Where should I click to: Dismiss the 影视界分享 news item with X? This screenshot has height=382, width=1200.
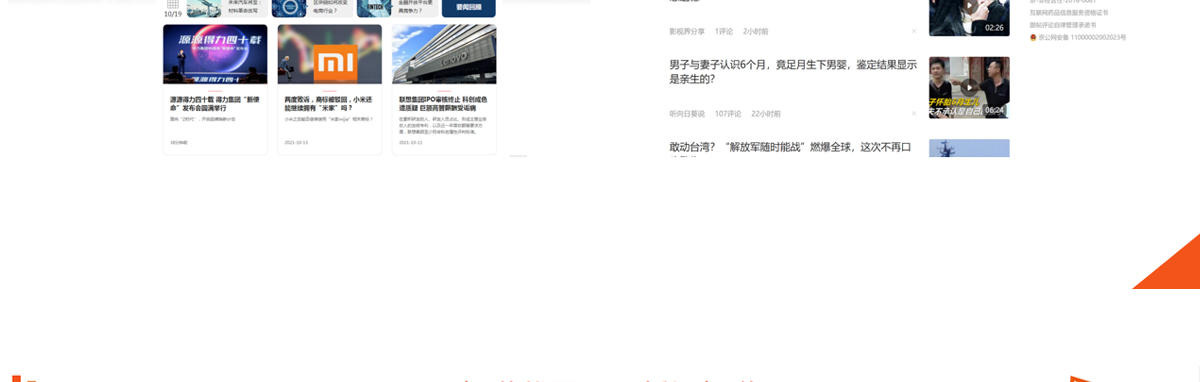click(x=913, y=31)
